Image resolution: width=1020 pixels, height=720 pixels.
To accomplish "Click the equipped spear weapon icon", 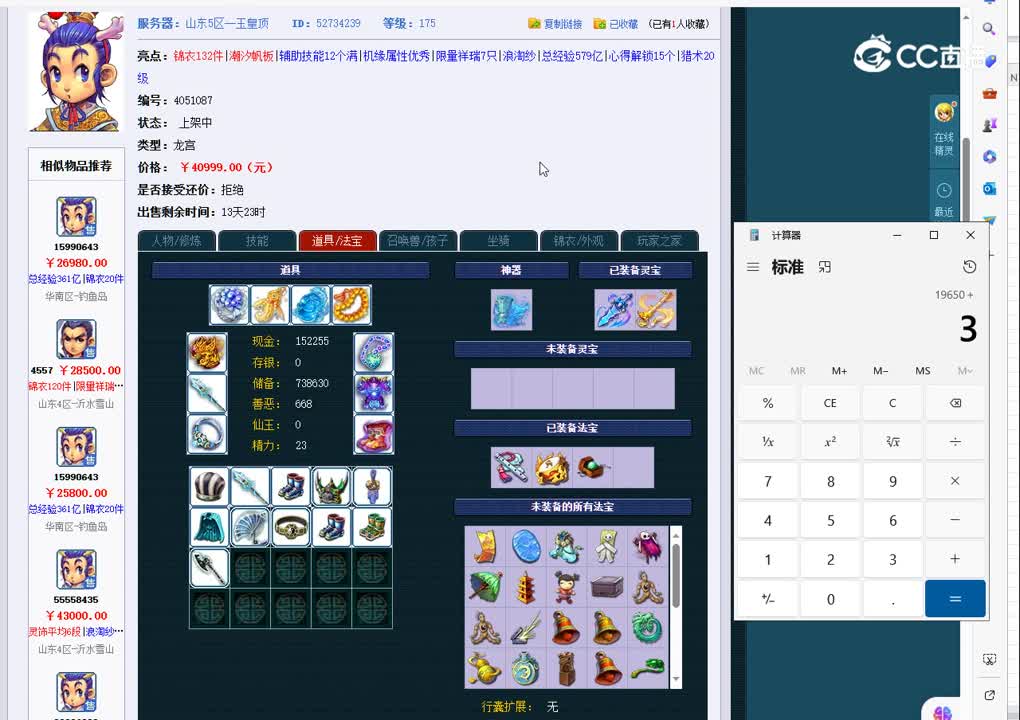I will (x=207, y=393).
